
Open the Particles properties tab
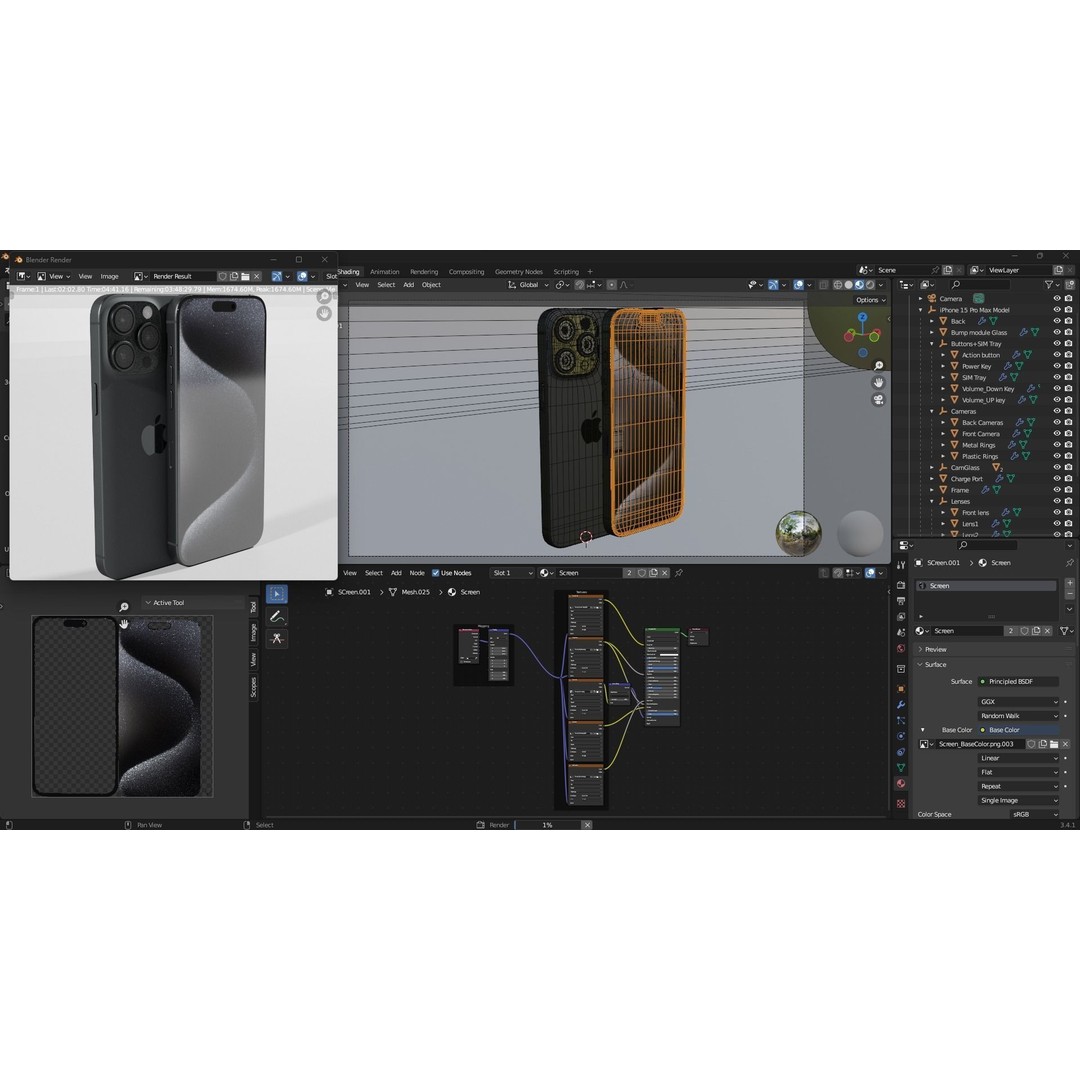point(901,720)
